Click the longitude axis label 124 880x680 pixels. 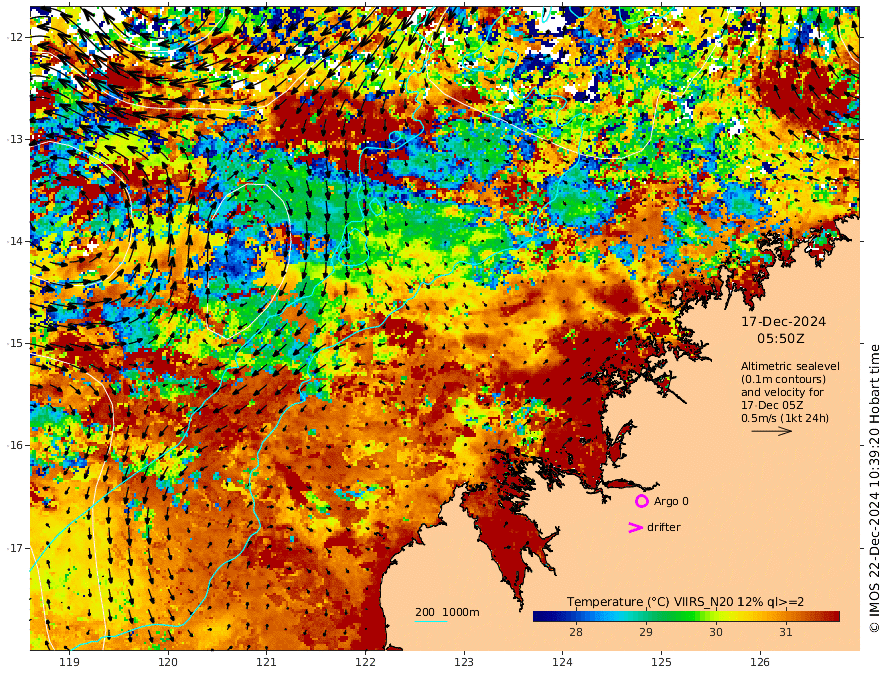click(x=562, y=663)
